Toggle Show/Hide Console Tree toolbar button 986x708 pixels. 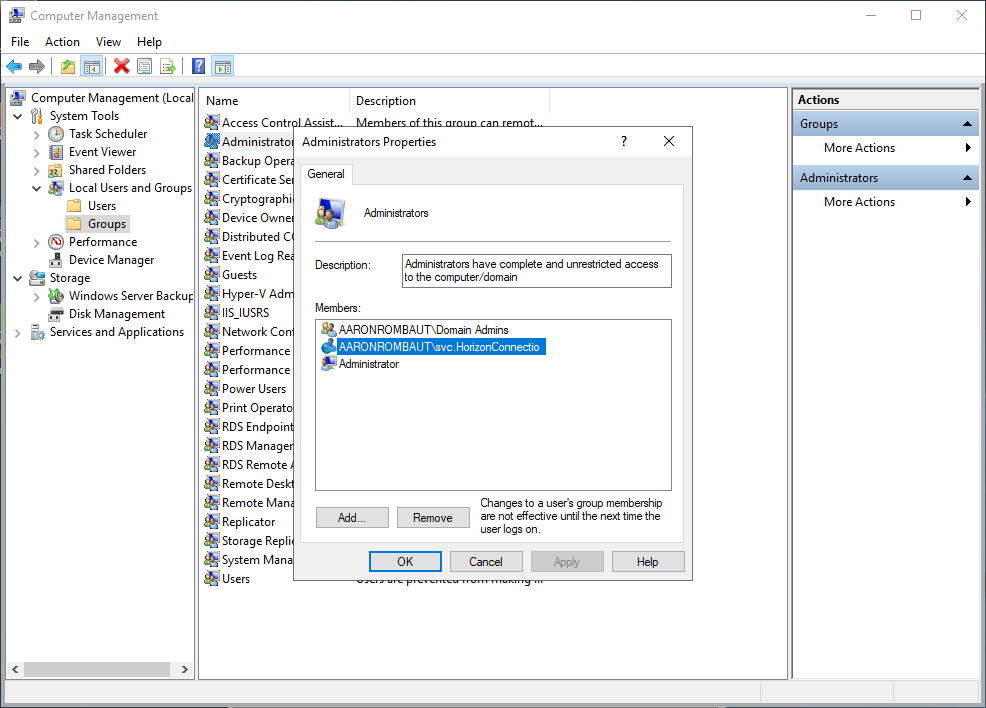[x=91, y=67]
